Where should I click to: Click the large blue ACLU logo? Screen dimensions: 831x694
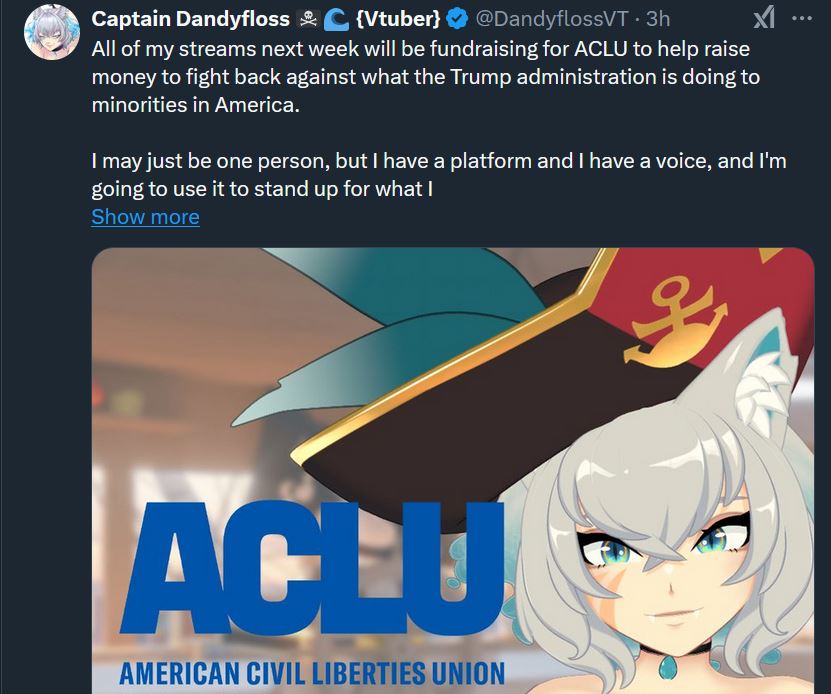click(313, 567)
